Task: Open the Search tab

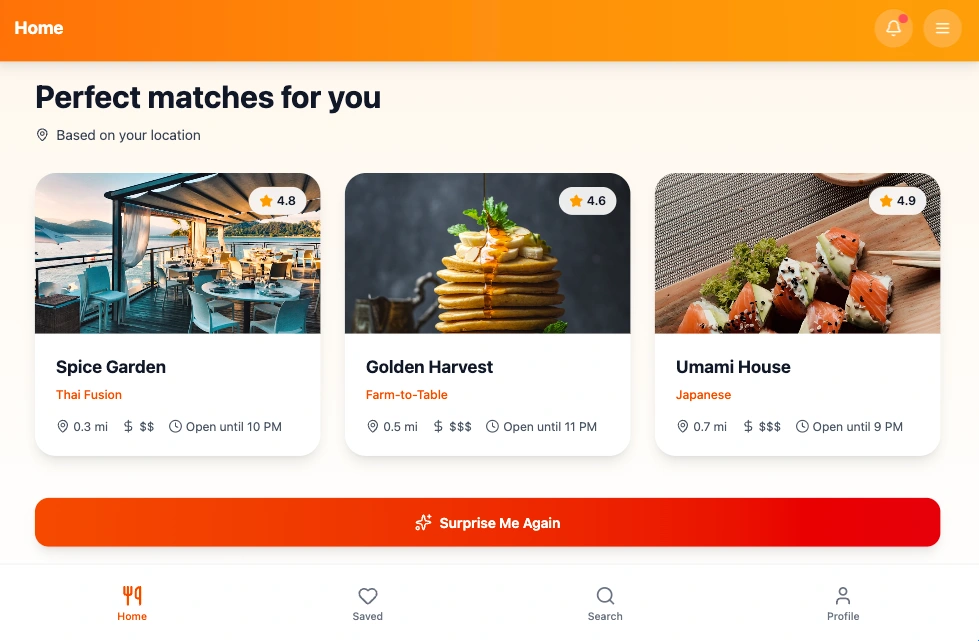Action: [605, 604]
